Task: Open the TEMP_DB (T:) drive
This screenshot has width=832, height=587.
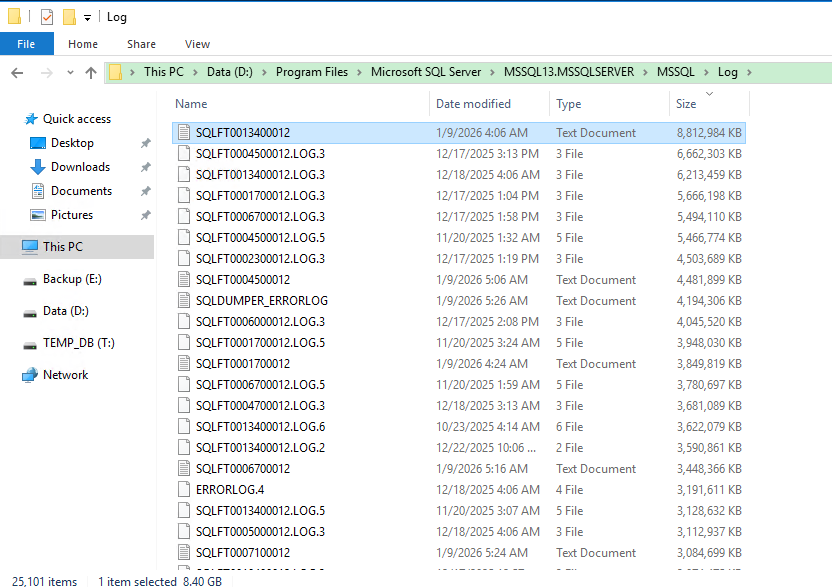Action: tap(78, 343)
